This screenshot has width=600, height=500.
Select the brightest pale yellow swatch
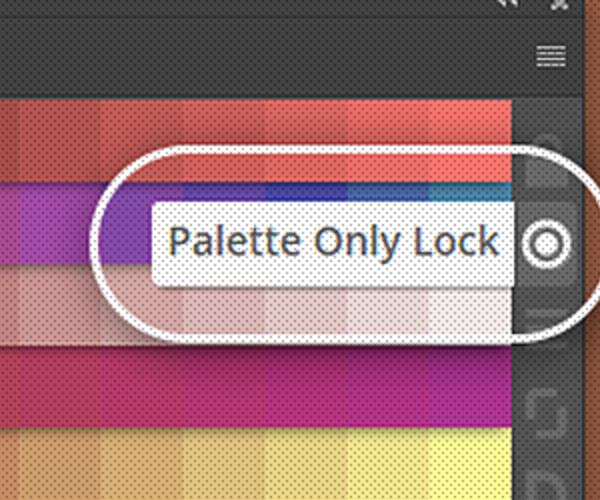471,464
